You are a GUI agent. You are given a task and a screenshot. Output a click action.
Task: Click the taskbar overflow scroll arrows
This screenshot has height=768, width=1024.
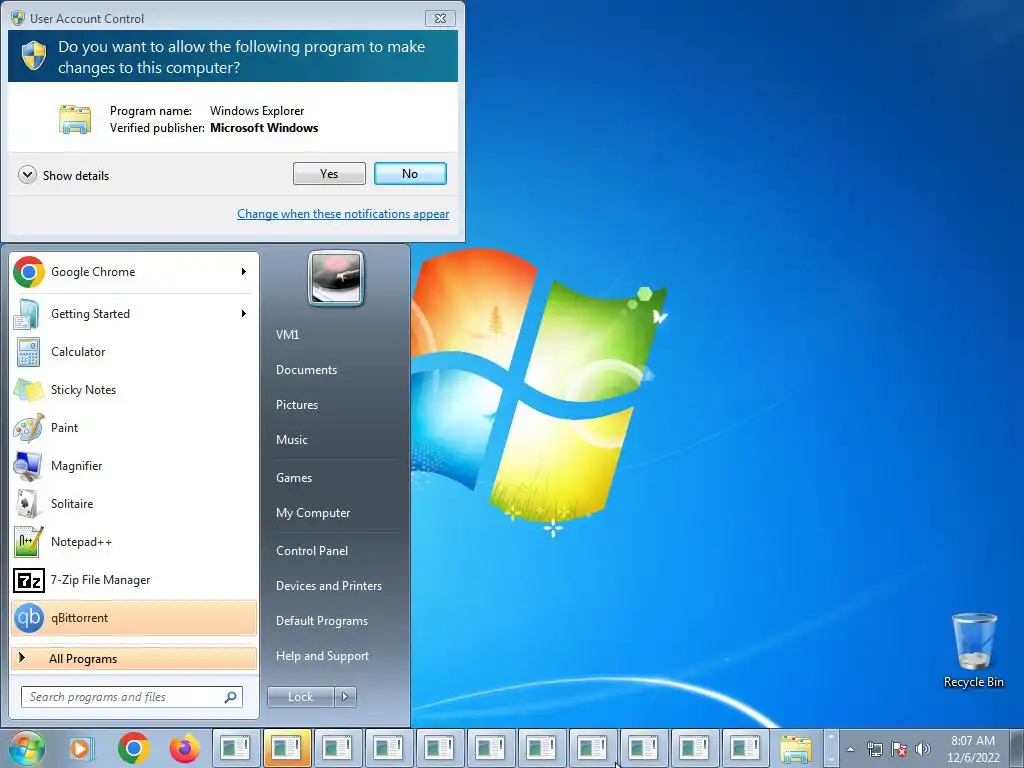[831, 748]
